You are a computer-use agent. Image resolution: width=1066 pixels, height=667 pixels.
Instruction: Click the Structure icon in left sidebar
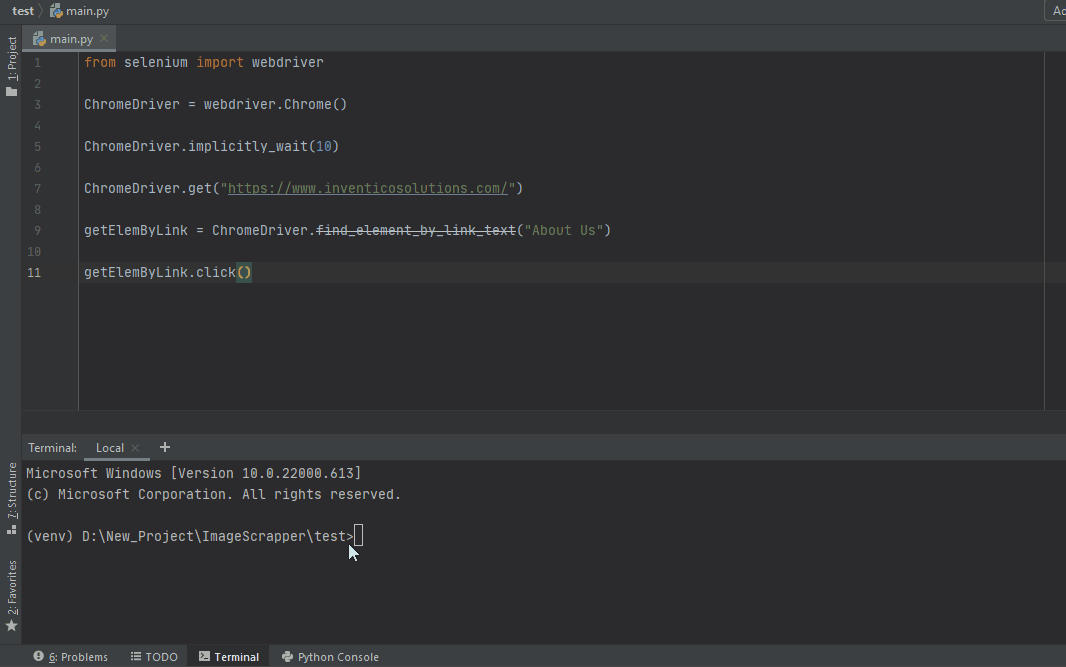pyautogui.click(x=12, y=529)
